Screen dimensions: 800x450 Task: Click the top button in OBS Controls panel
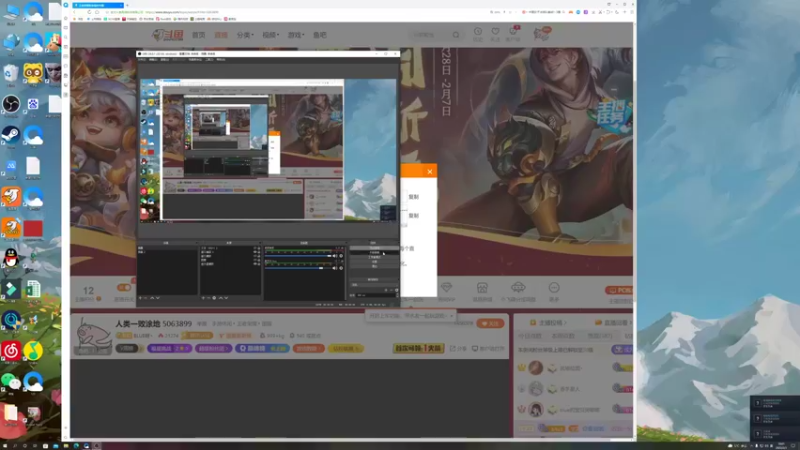pos(374,248)
